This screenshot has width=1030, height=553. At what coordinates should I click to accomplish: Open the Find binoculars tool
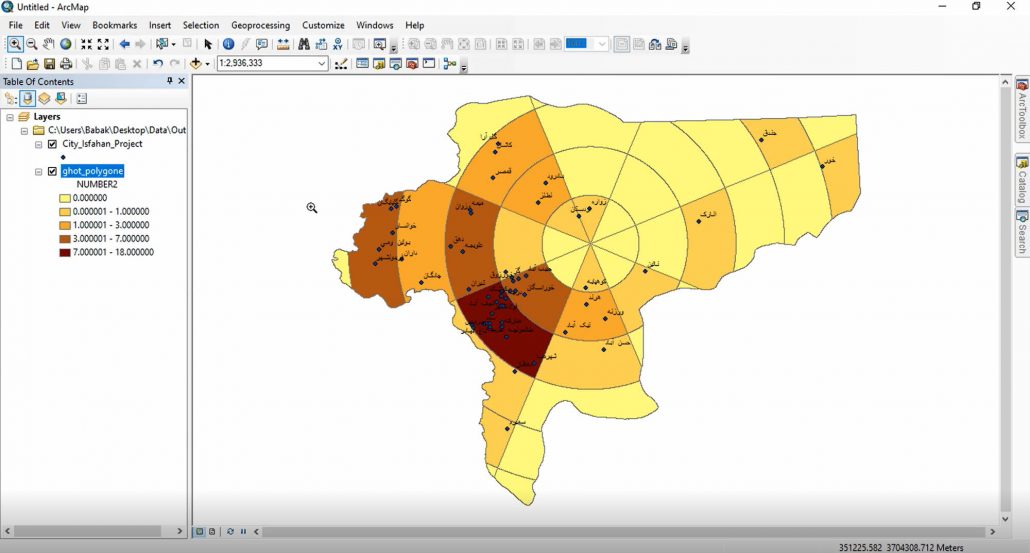tap(304, 44)
